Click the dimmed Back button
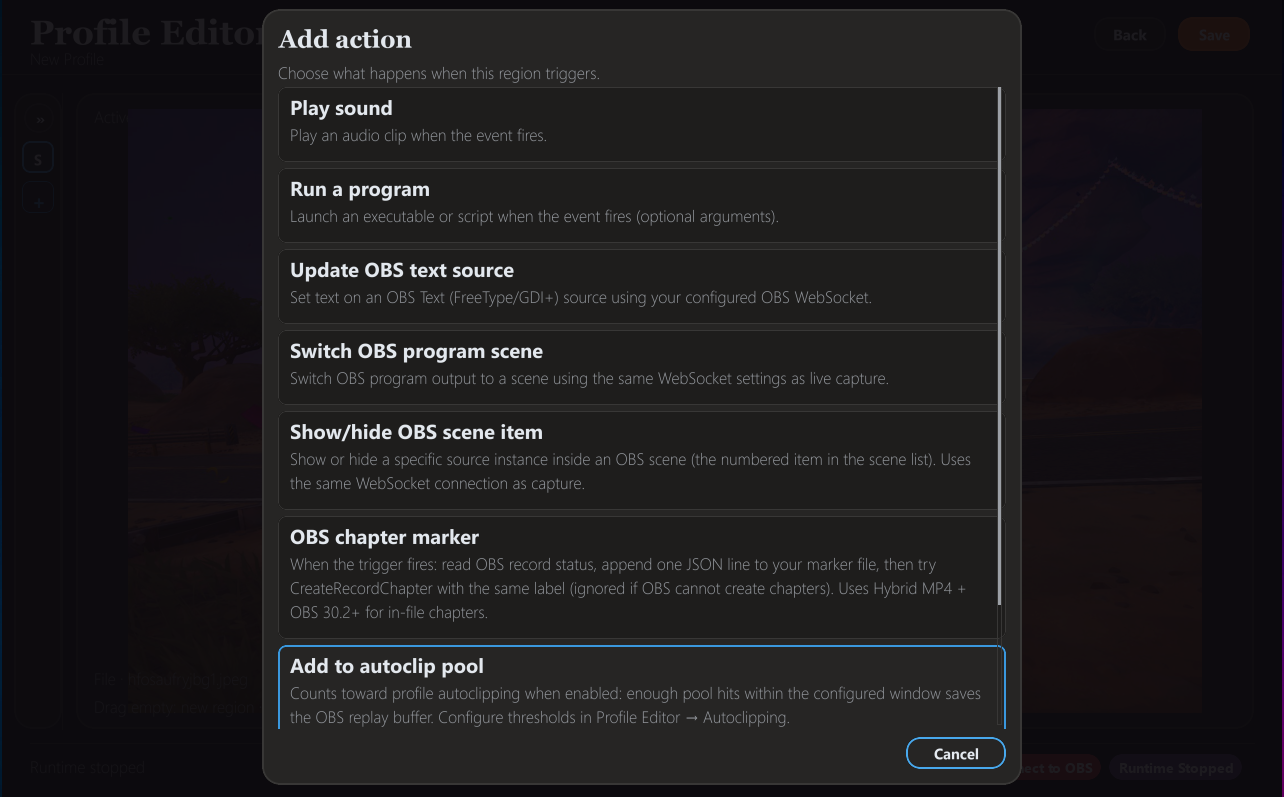Viewport: 1284px width, 797px height. click(x=1130, y=35)
